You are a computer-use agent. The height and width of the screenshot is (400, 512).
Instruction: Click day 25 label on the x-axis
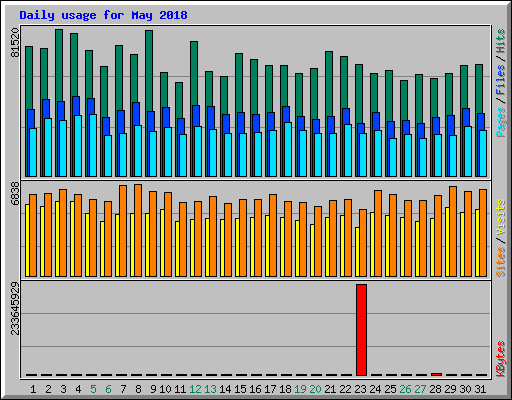(x=390, y=389)
